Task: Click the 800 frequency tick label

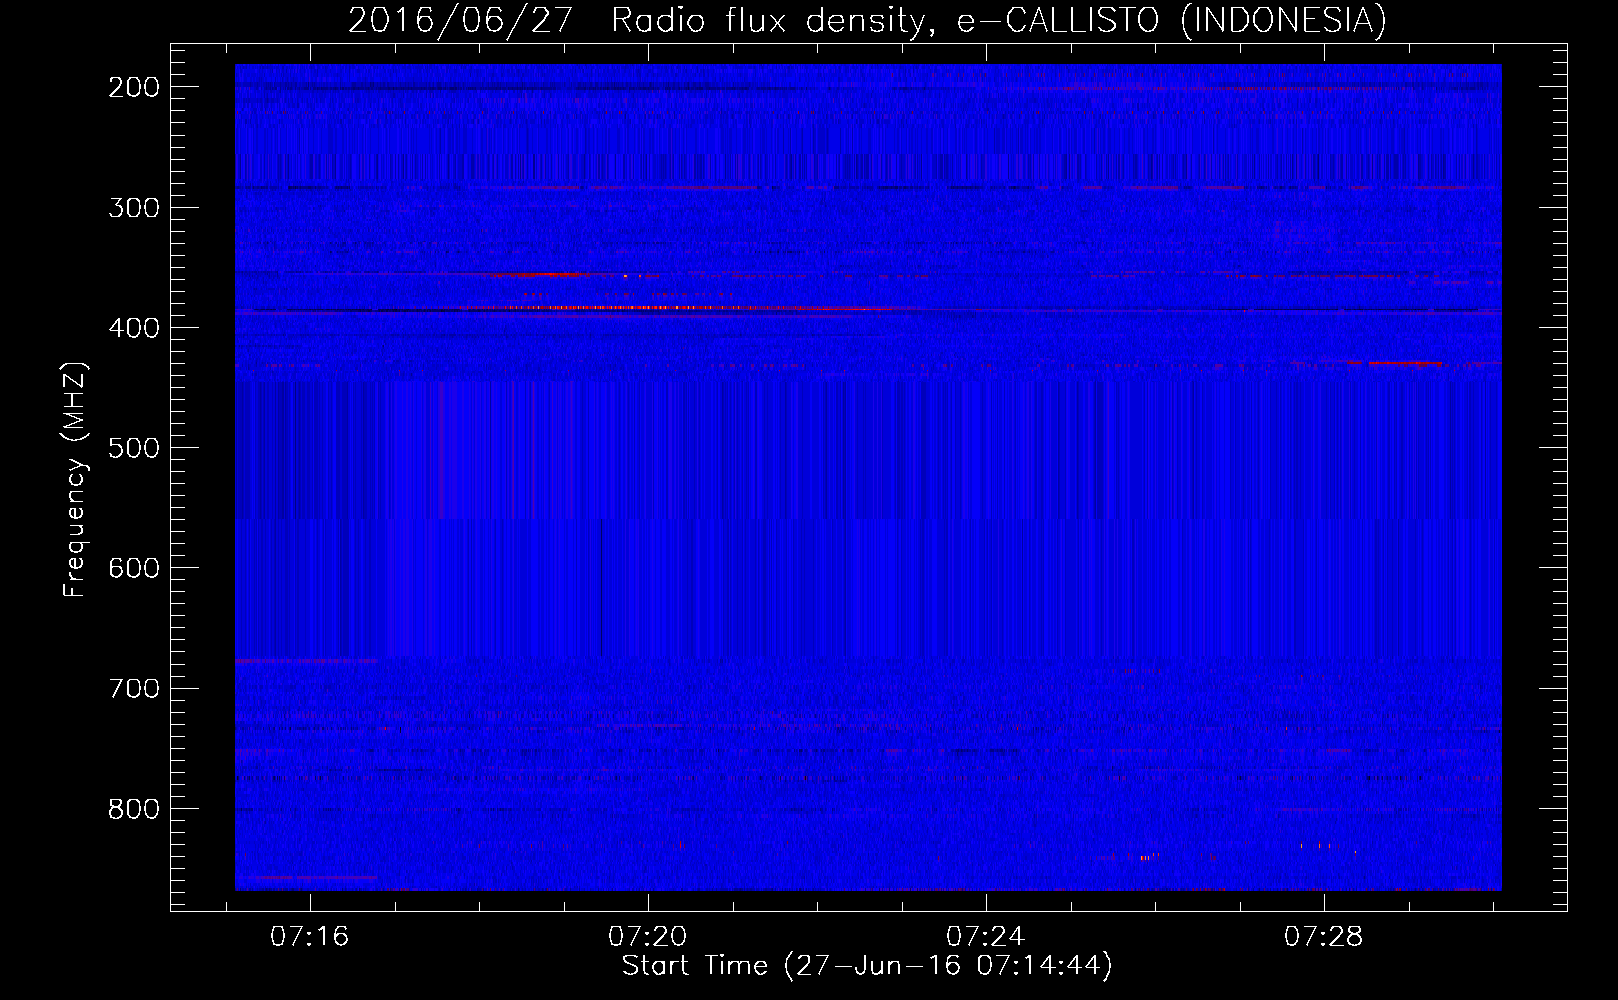Action: click(x=134, y=809)
